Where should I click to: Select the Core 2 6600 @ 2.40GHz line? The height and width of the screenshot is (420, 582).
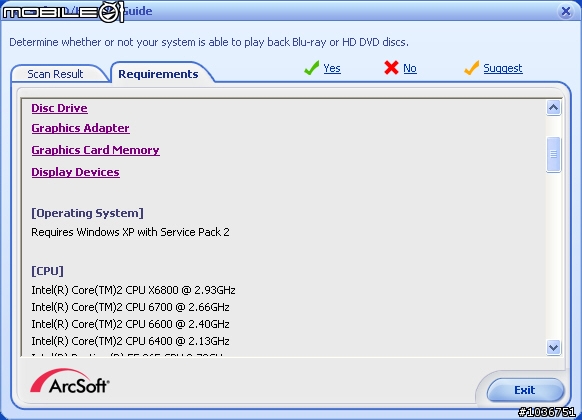point(130,324)
